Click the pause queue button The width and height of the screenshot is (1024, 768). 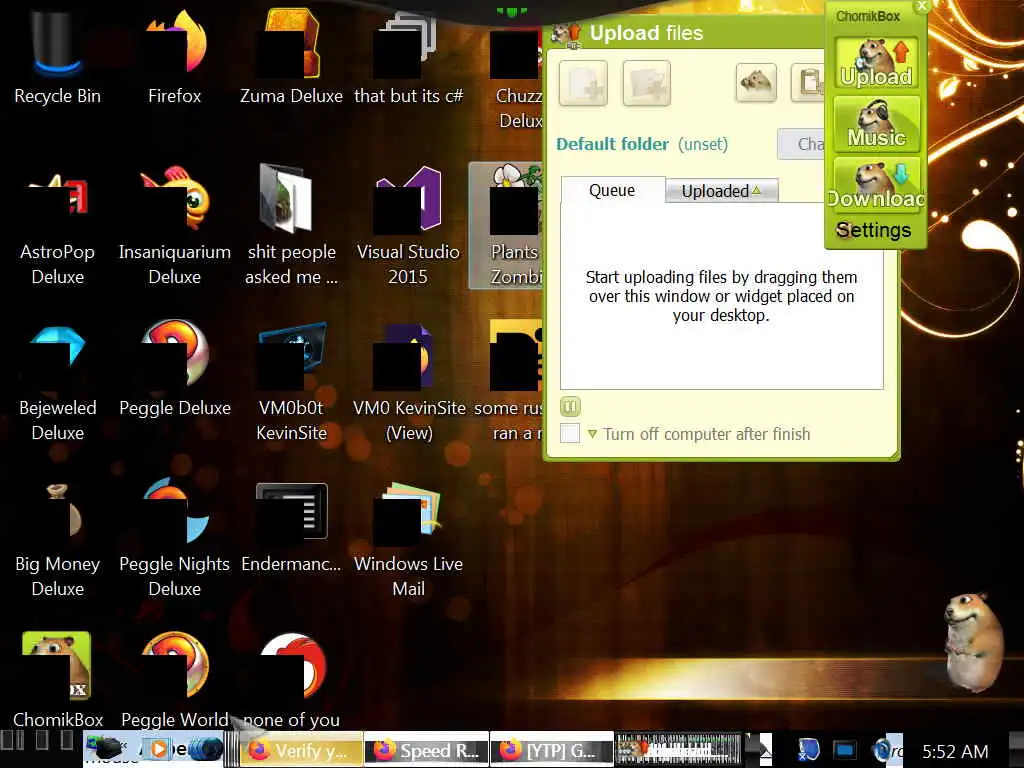(570, 407)
